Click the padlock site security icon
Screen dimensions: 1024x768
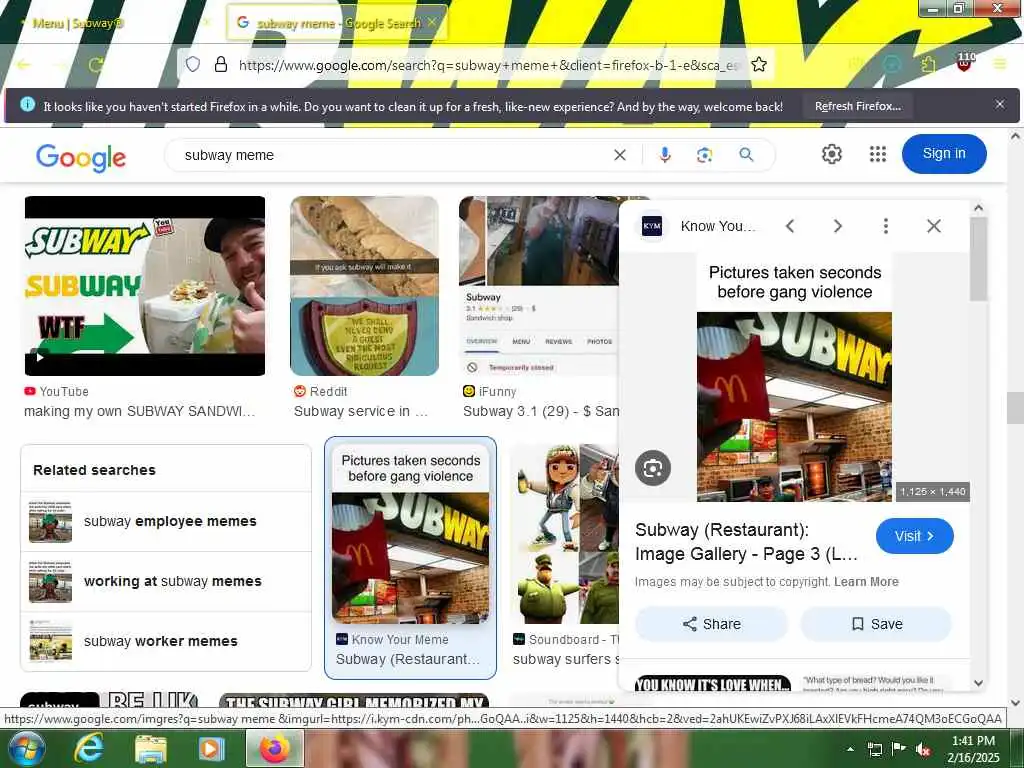click(x=221, y=64)
